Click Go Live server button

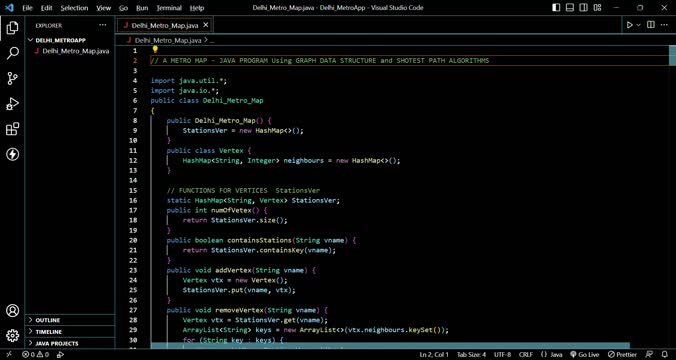click(585, 354)
